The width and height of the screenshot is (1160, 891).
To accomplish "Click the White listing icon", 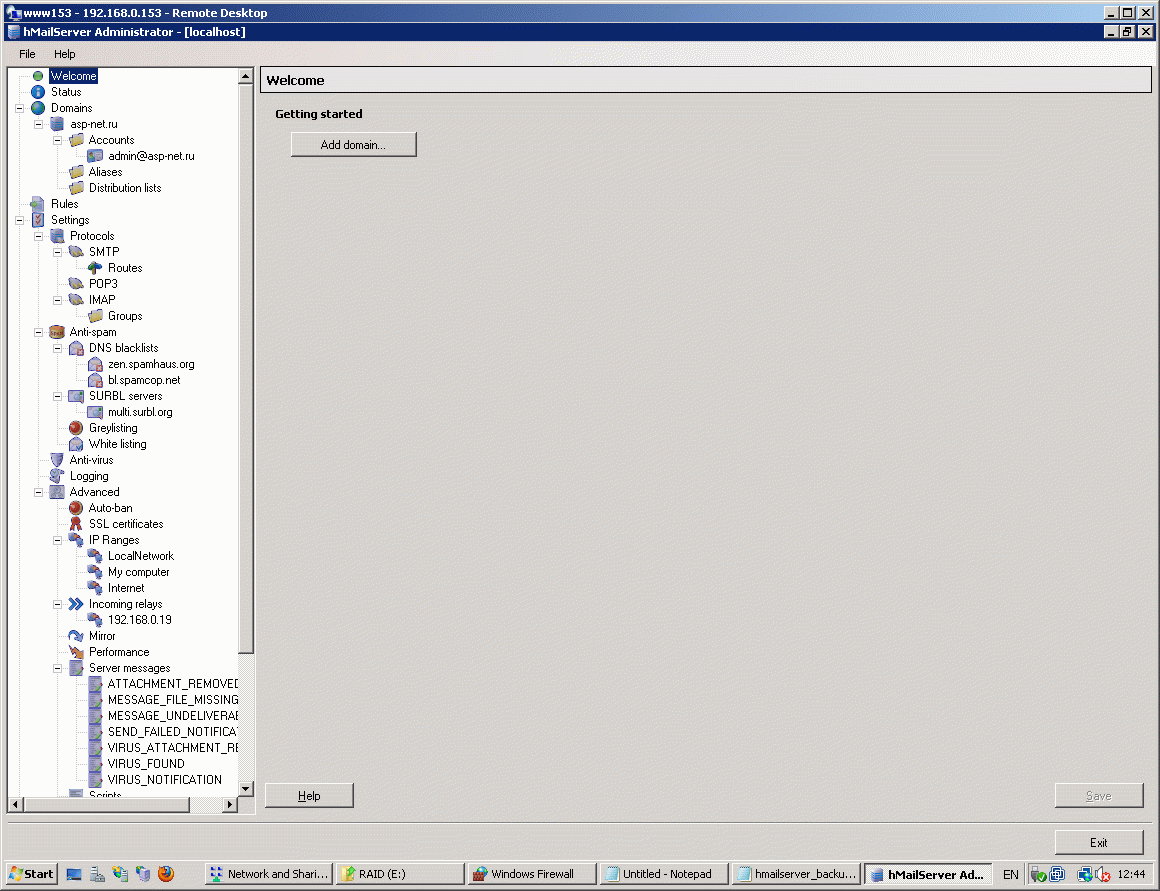I will pyautogui.click(x=75, y=444).
